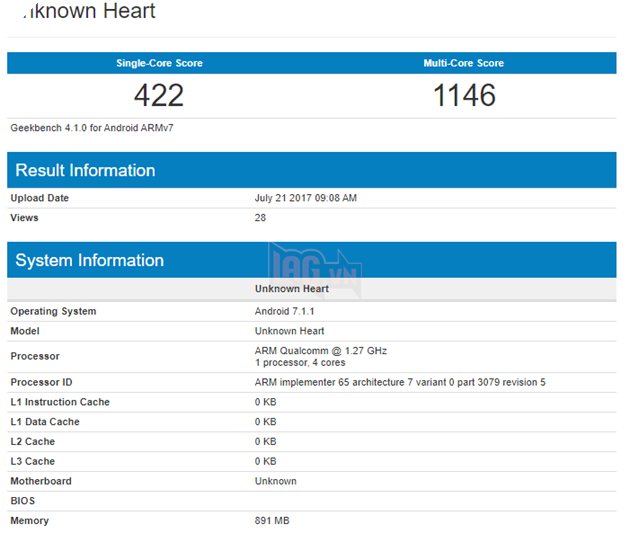This screenshot has height=542, width=630.
Task: Select the 1 processor, 4 cores text
Action: point(300,362)
